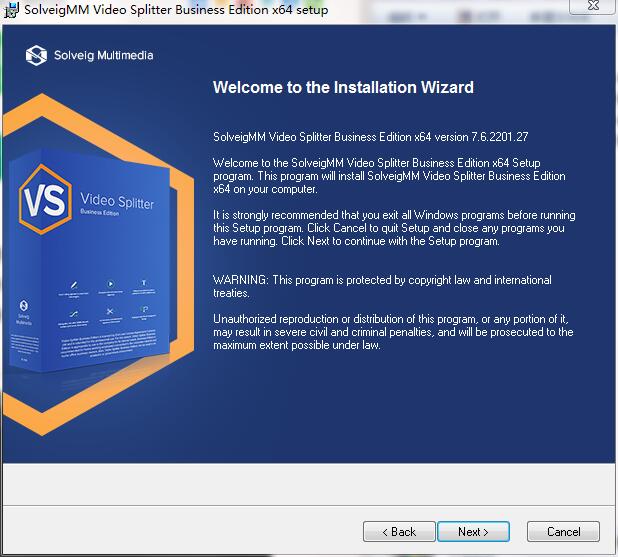Click the Welcome to the Installation Wizard heading
The width and height of the screenshot is (618, 557).
point(343,88)
